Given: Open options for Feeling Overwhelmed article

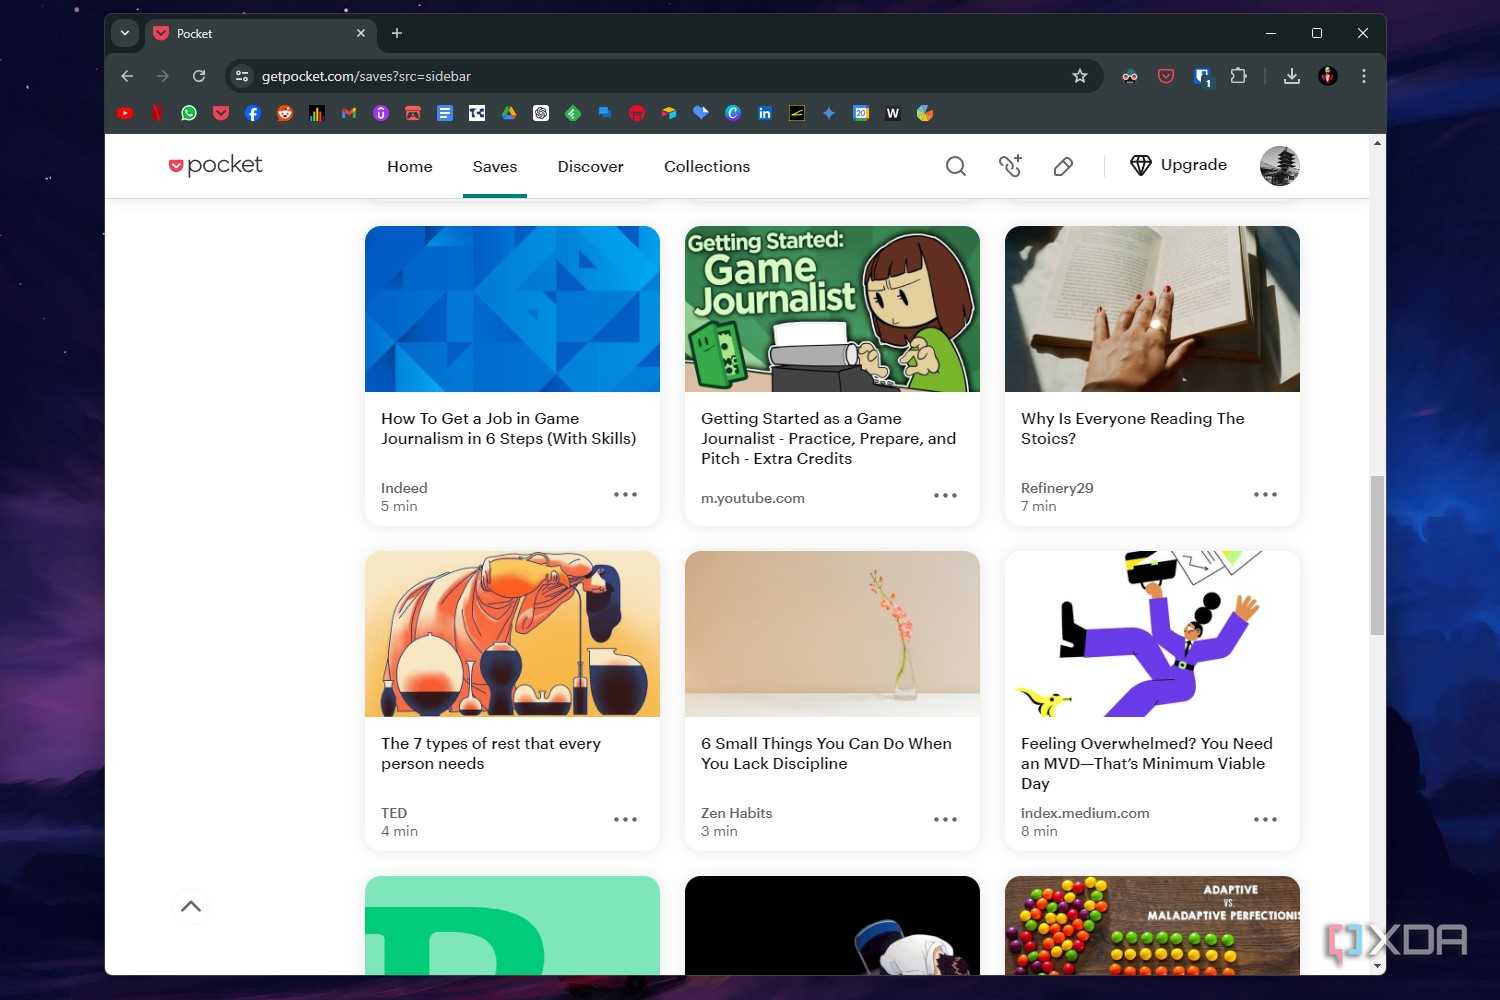Looking at the screenshot, I should (1265, 820).
